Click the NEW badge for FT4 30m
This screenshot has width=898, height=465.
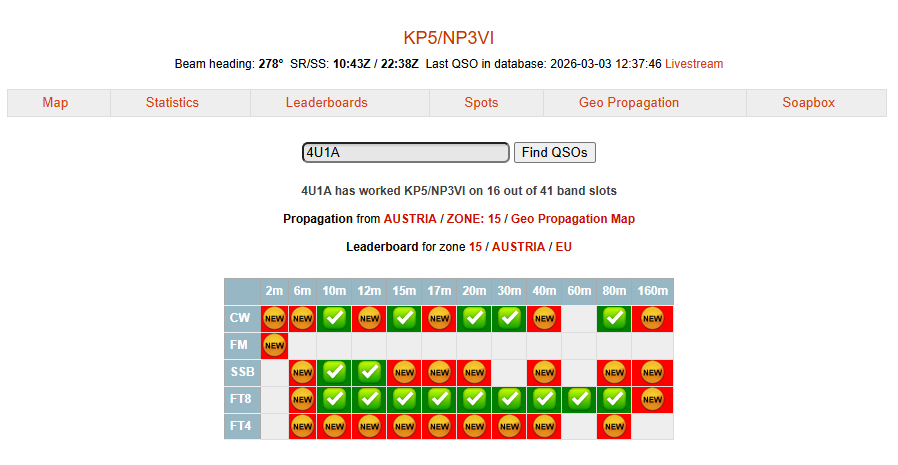point(509,426)
